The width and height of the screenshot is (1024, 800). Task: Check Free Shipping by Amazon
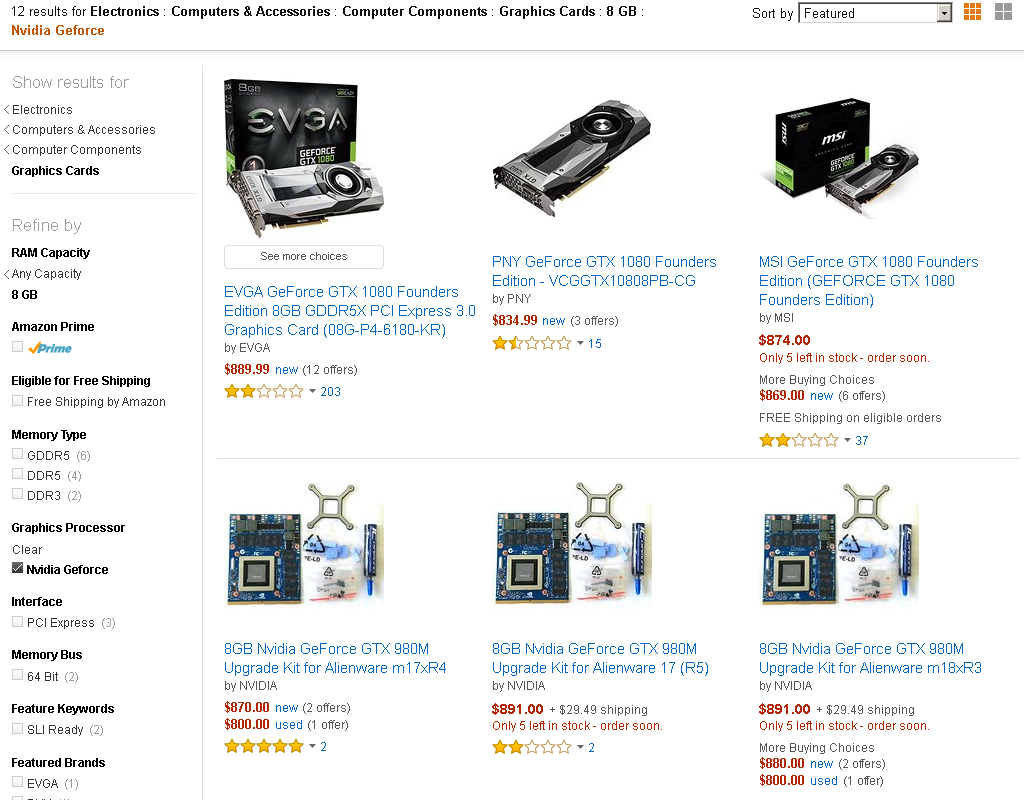[x=18, y=401]
